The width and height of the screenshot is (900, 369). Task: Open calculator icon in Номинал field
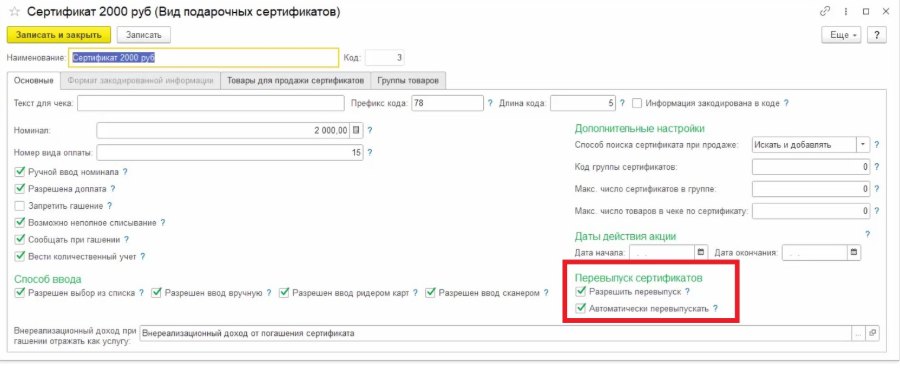click(x=356, y=130)
